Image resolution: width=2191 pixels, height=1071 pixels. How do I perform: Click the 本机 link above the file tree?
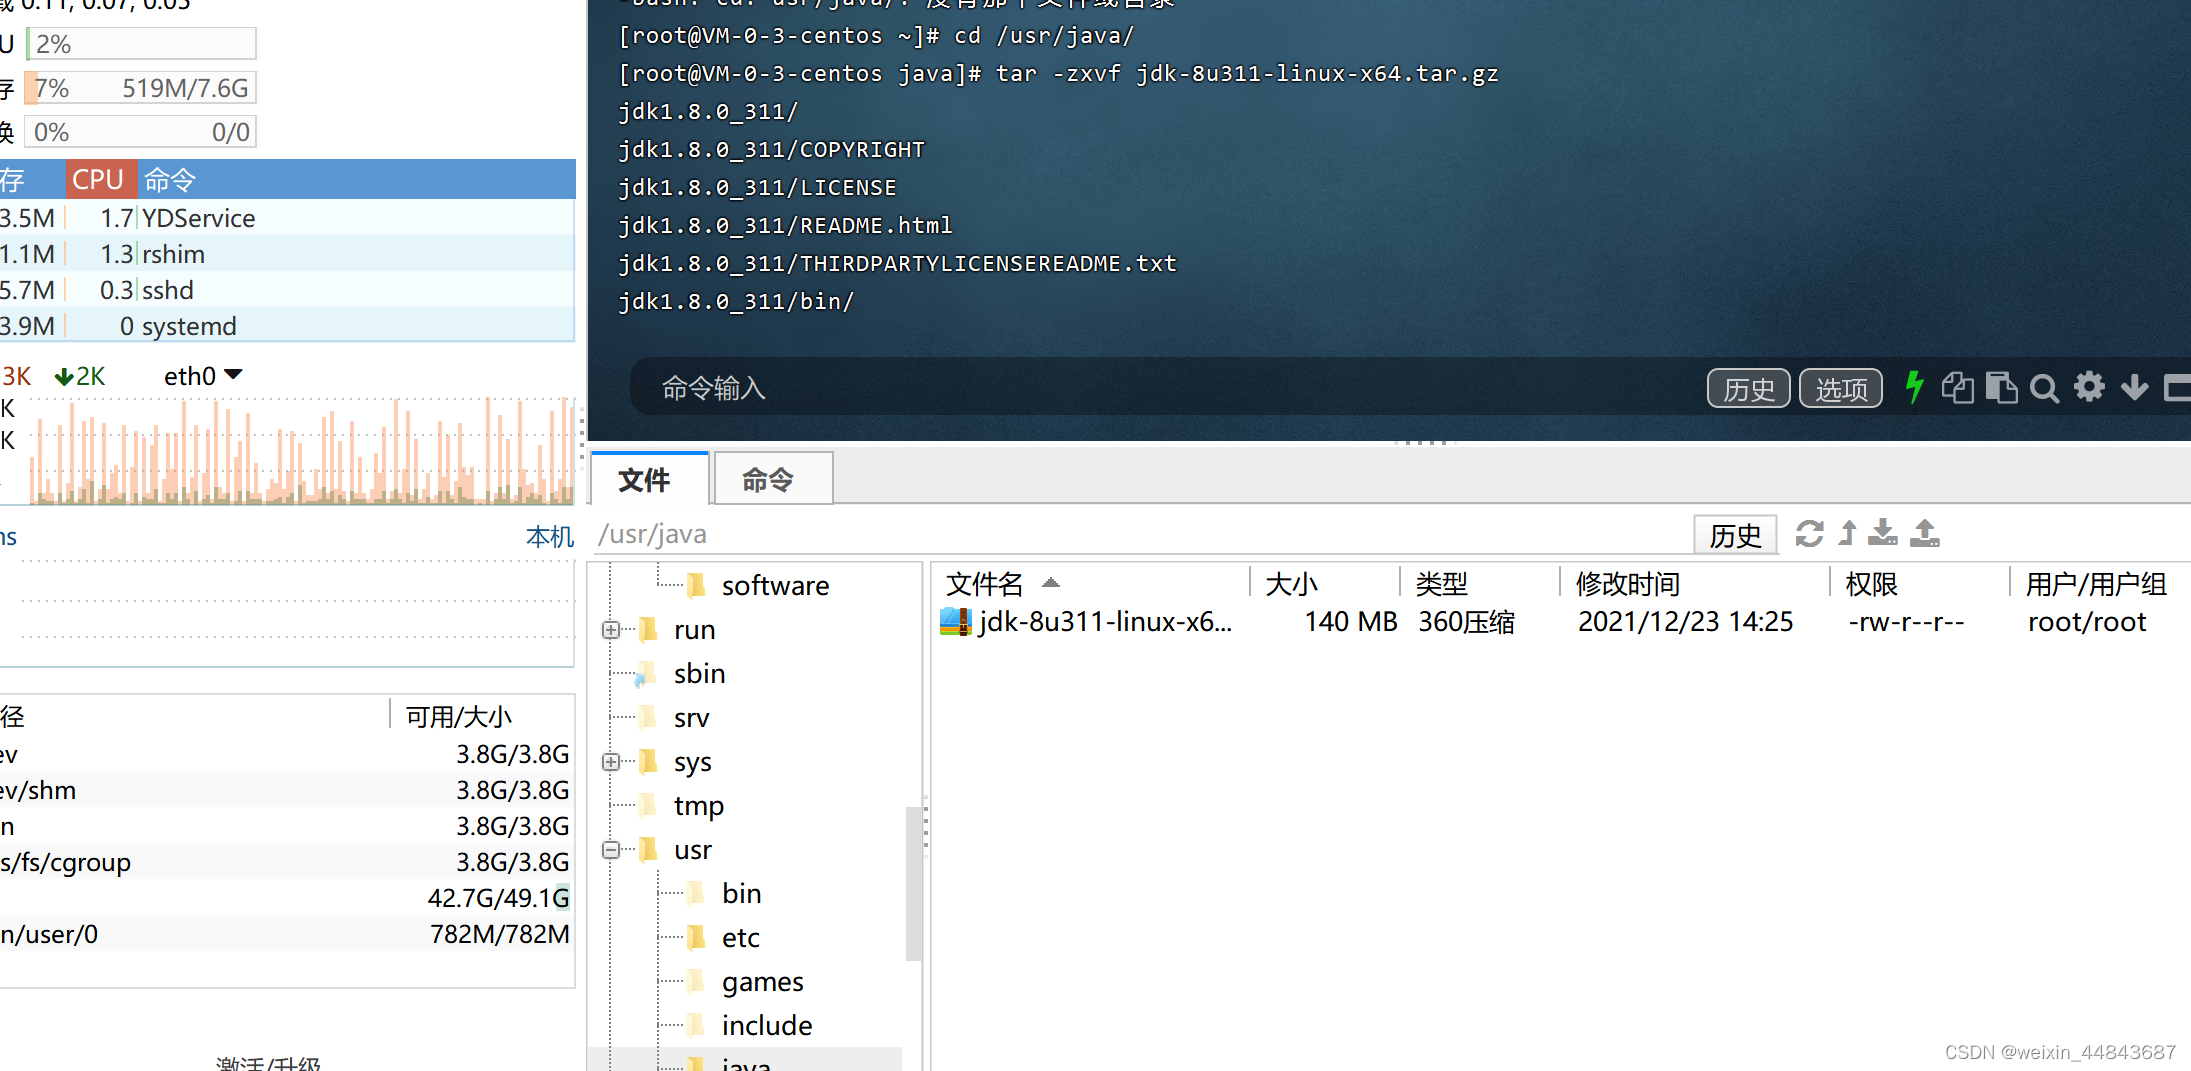coord(548,536)
